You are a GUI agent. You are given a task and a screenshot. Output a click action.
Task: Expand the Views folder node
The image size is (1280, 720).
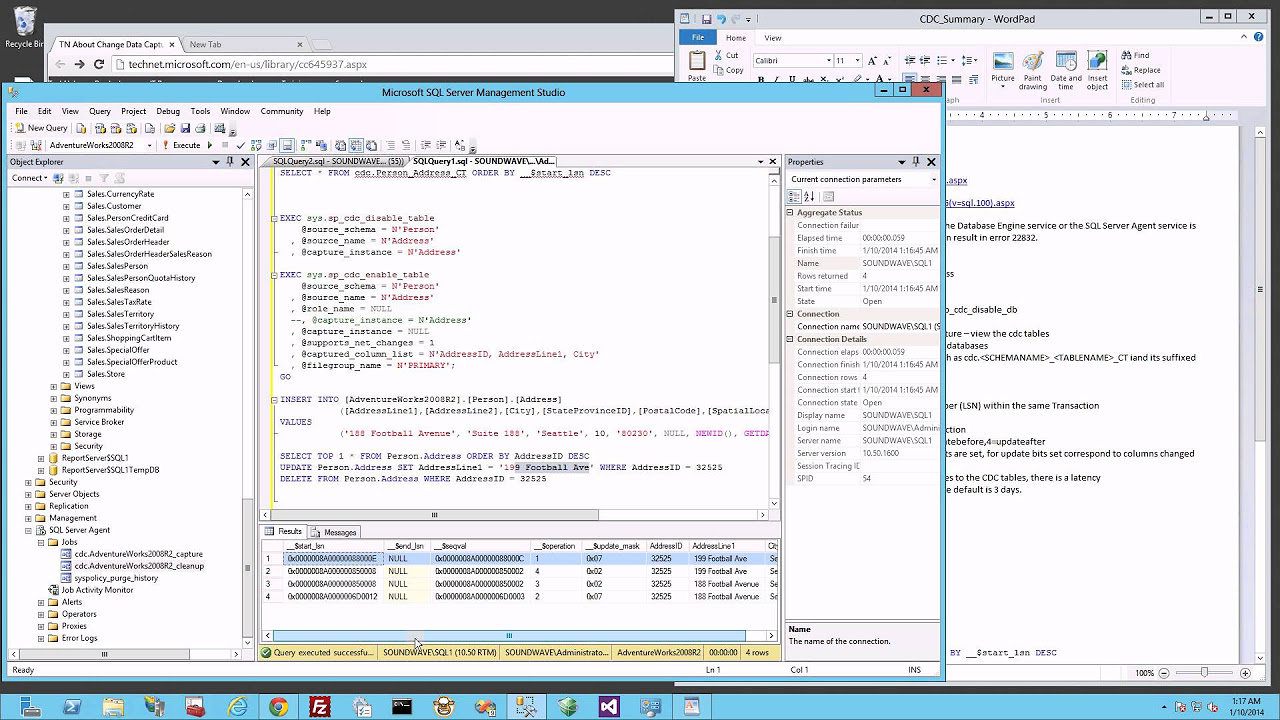(54, 386)
